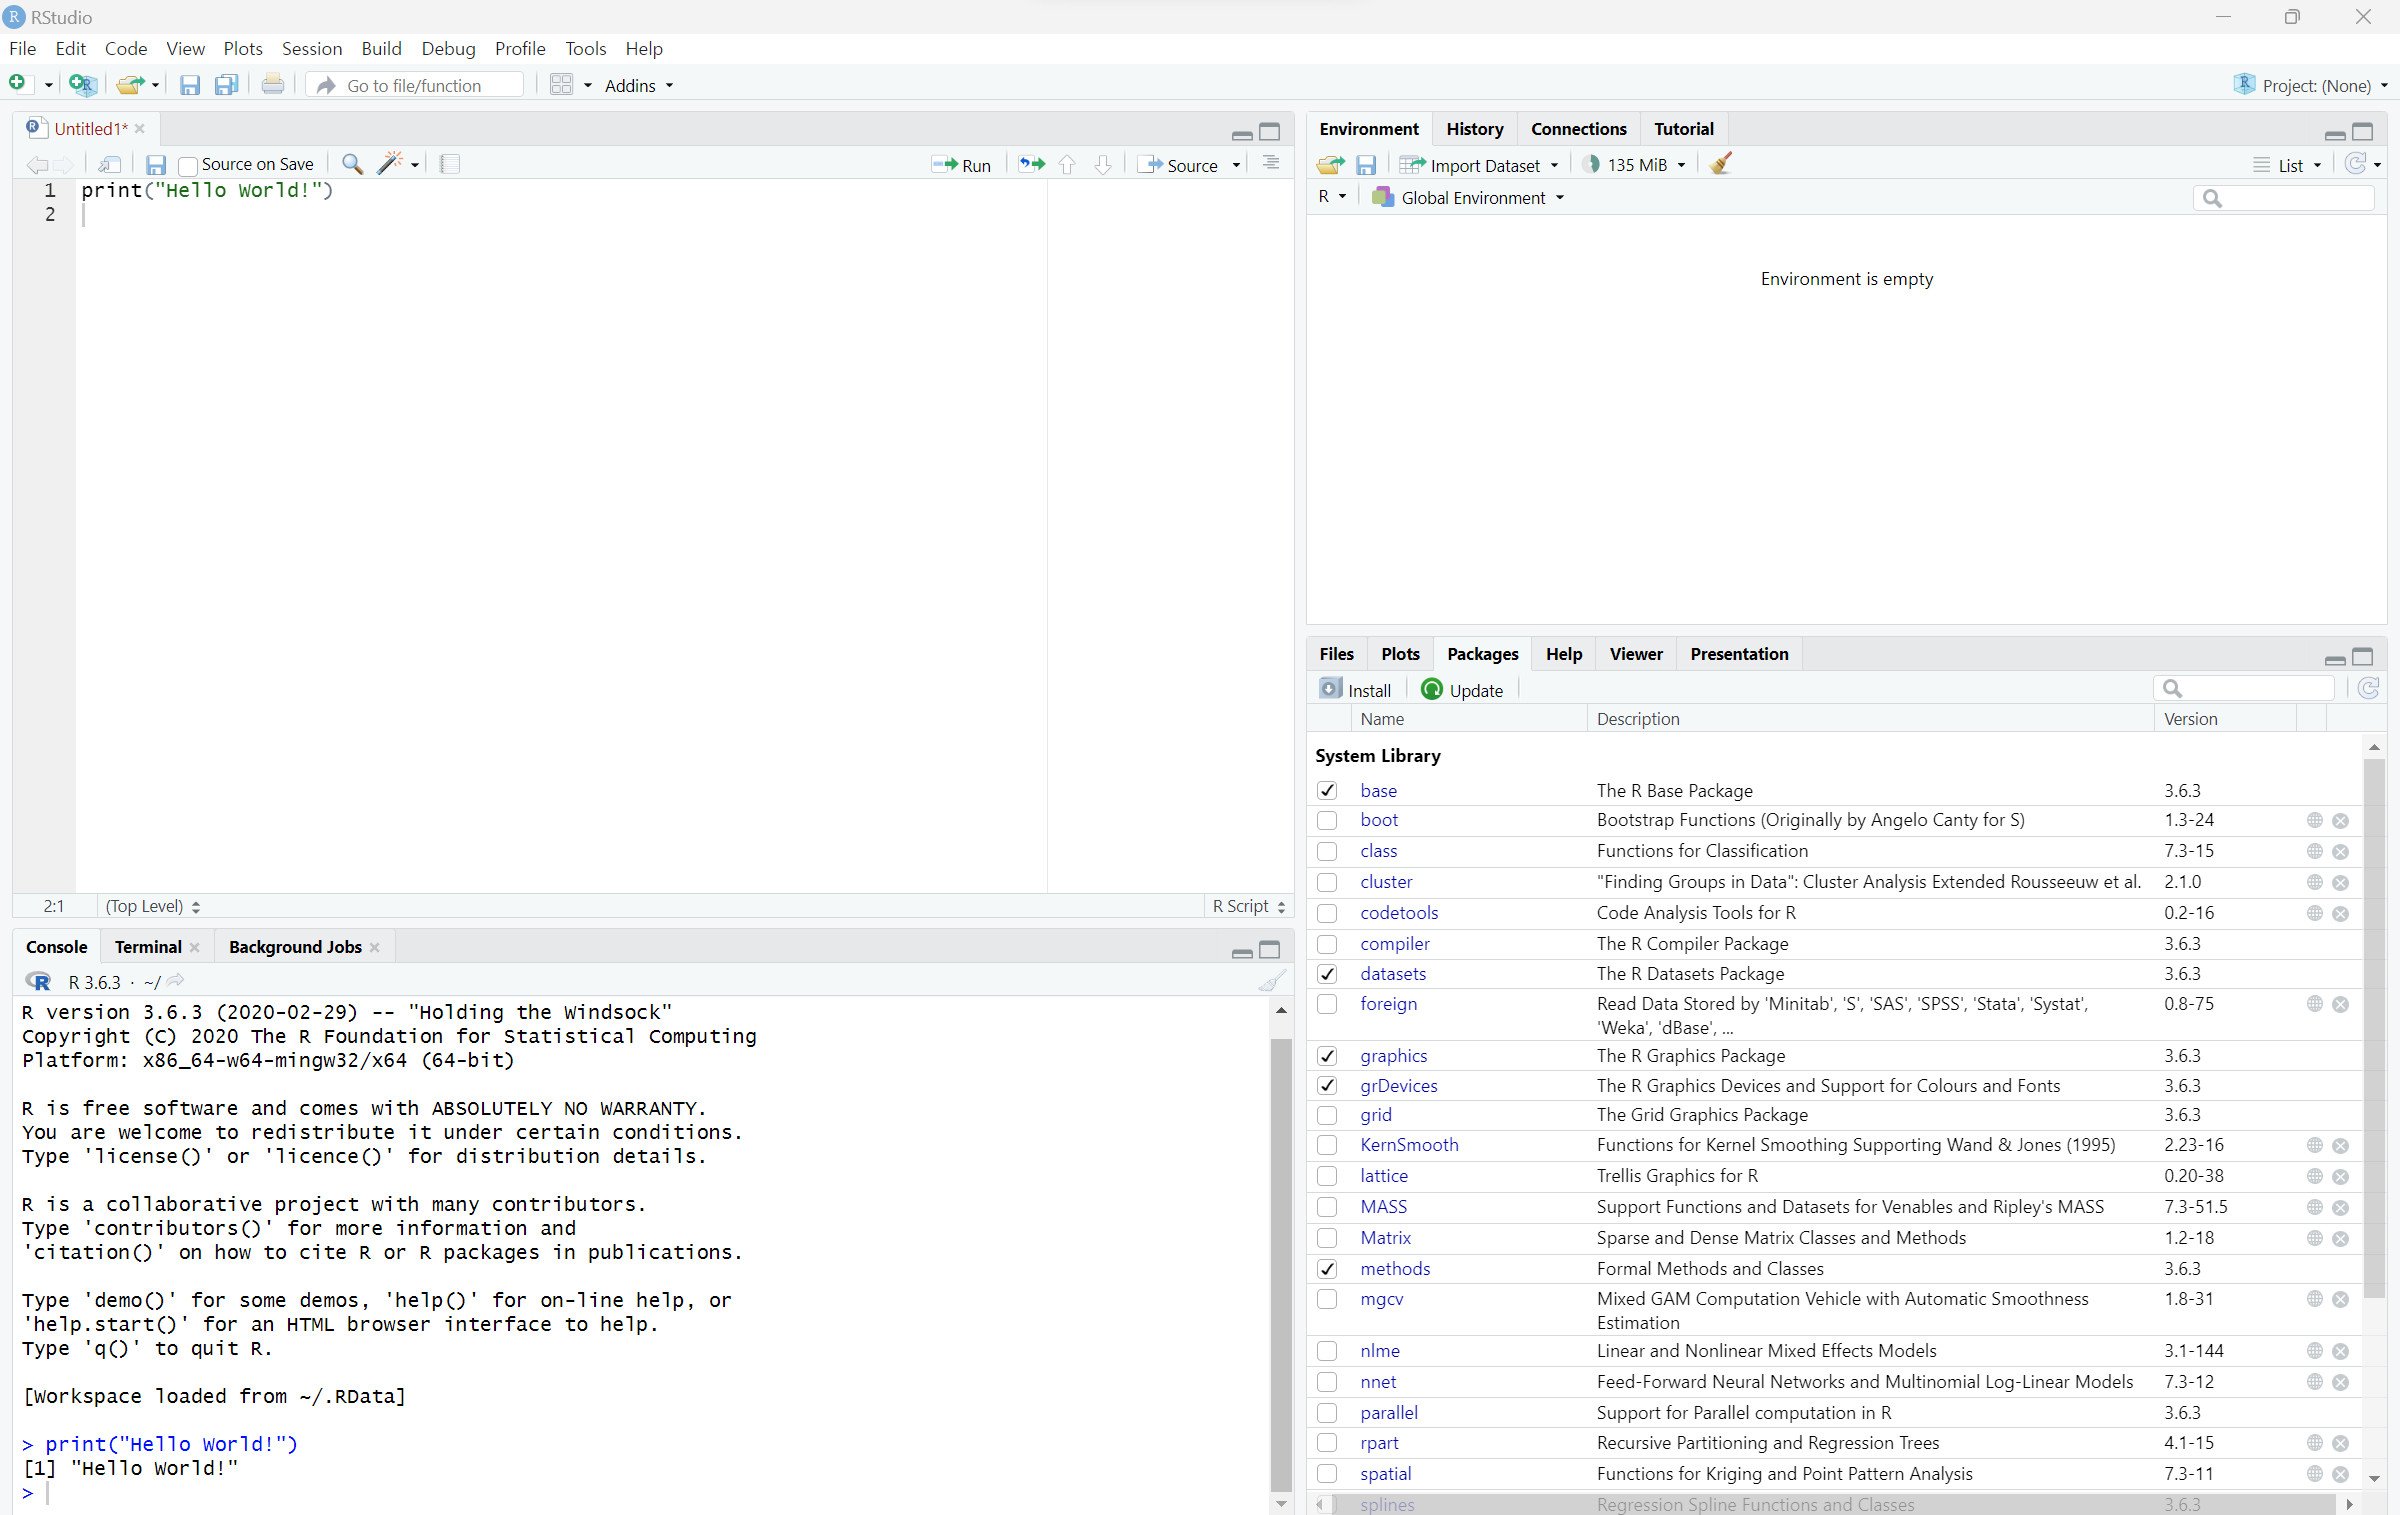Click the Re-run previous code region icon
The image size is (2400, 1515).
click(1031, 164)
